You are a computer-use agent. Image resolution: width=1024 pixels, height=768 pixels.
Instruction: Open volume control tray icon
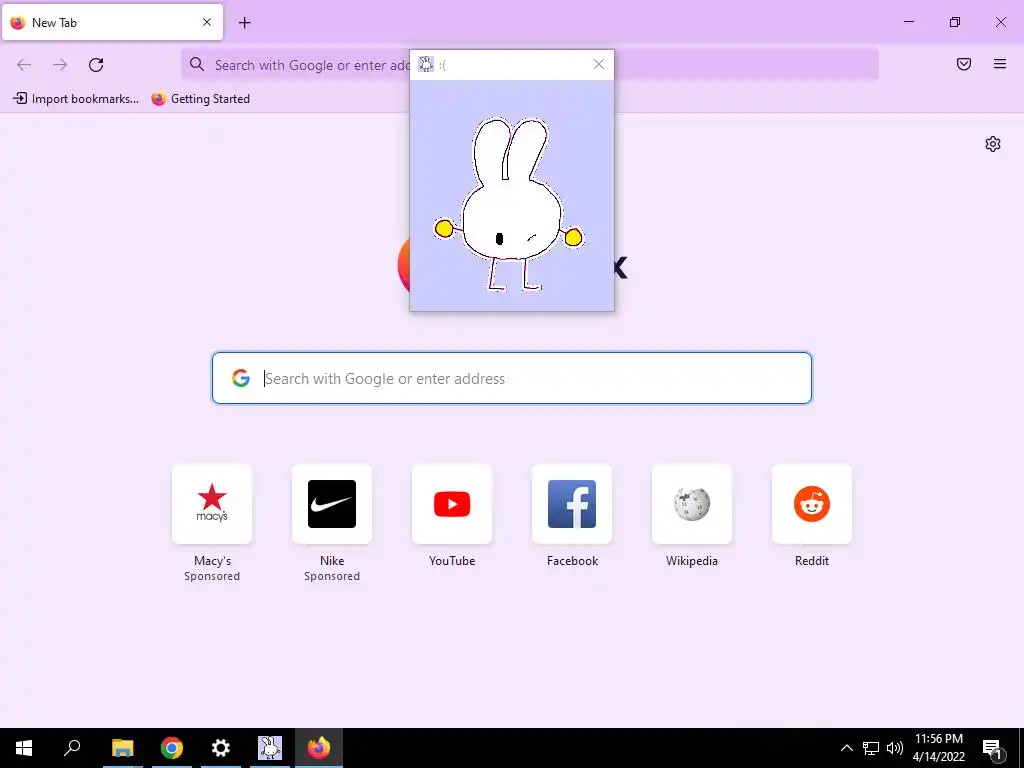tap(895, 748)
